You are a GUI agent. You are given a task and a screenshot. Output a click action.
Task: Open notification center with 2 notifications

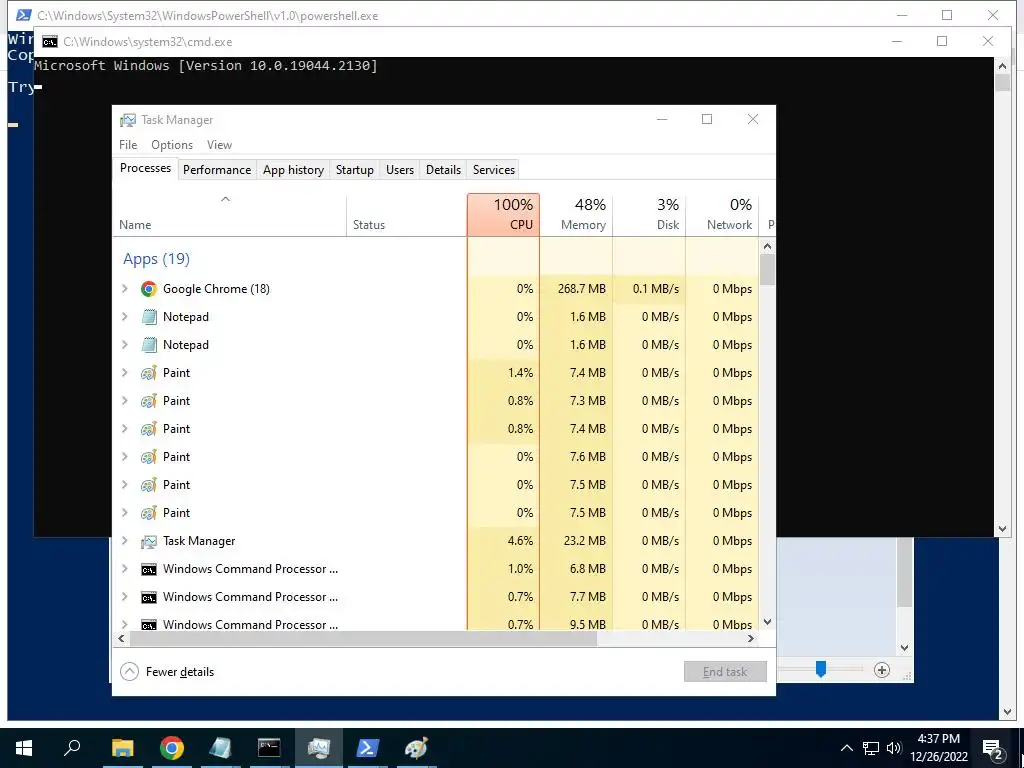tap(993, 749)
